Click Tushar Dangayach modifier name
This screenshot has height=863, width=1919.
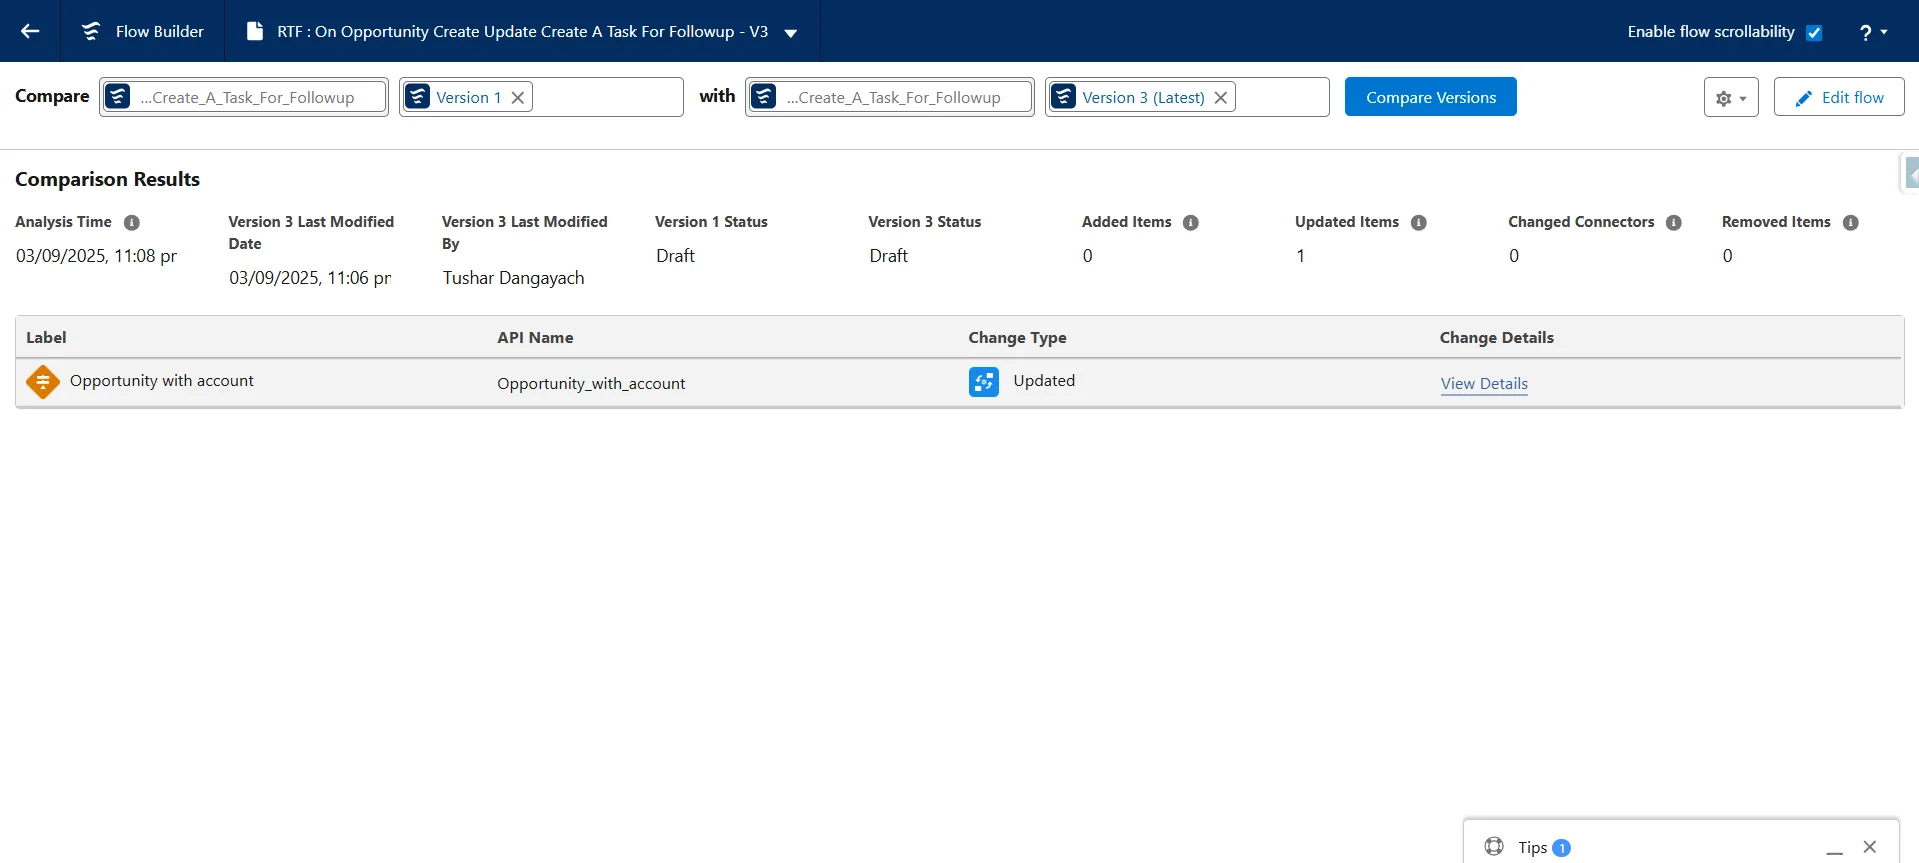[x=513, y=278]
